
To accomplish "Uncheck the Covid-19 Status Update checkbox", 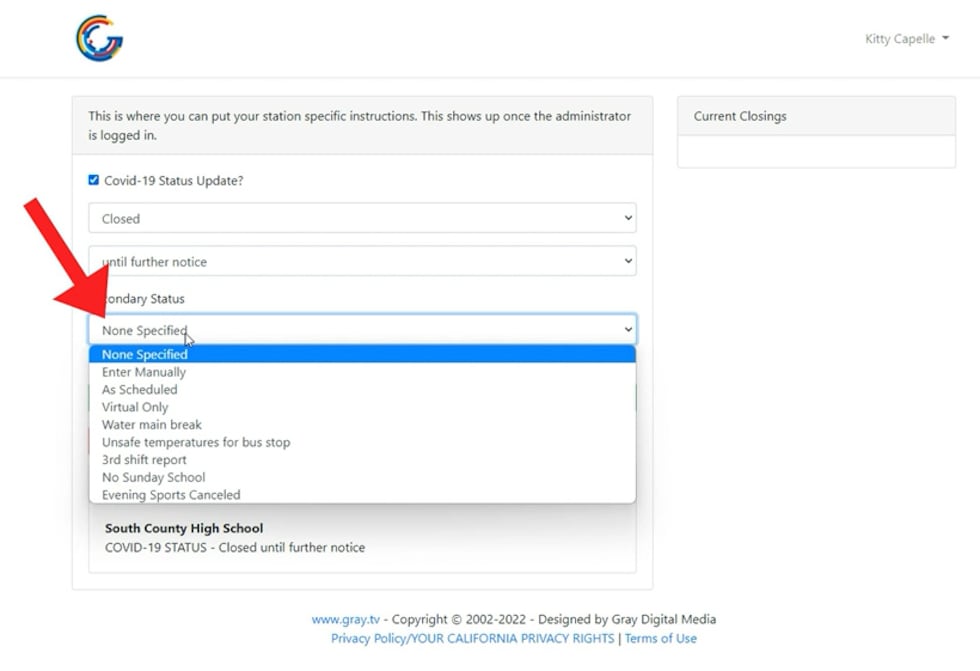I will [x=94, y=180].
